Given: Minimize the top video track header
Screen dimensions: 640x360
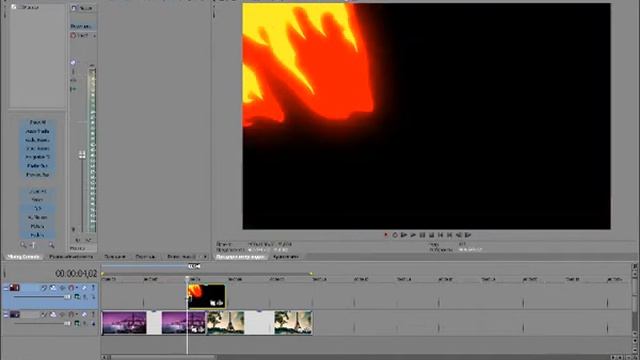Looking at the screenshot, I should pyautogui.click(x=6, y=288).
